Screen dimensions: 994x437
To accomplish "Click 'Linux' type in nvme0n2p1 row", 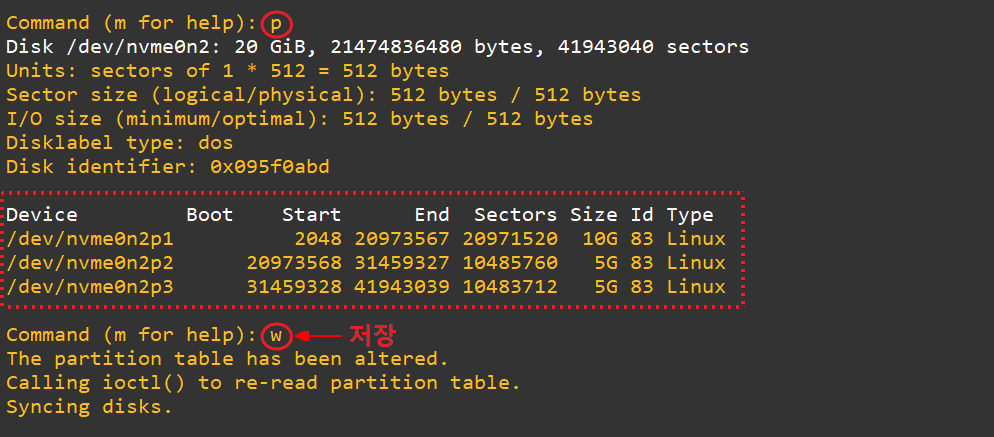I will pyautogui.click(x=696, y=239).
